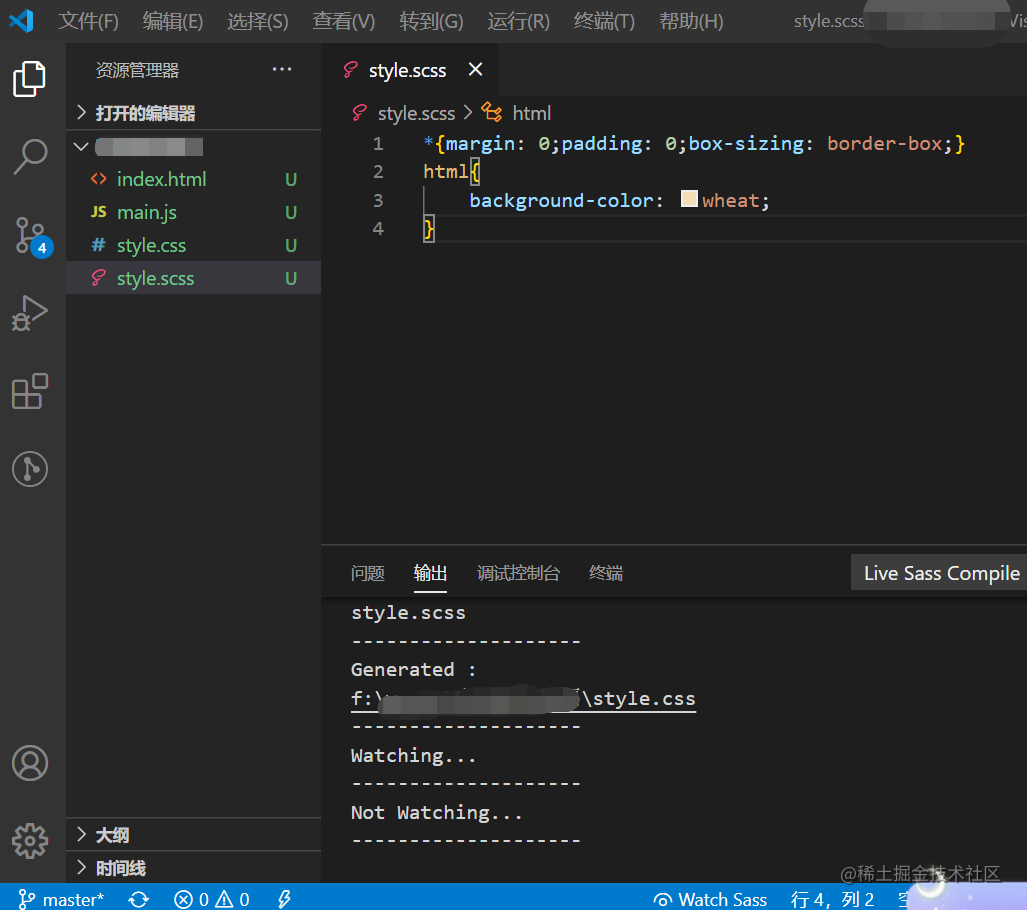The width and height of the screenshot is (1027, 910).
Task: Collapse the open editors folder chevron
Action: coord(81,112)
